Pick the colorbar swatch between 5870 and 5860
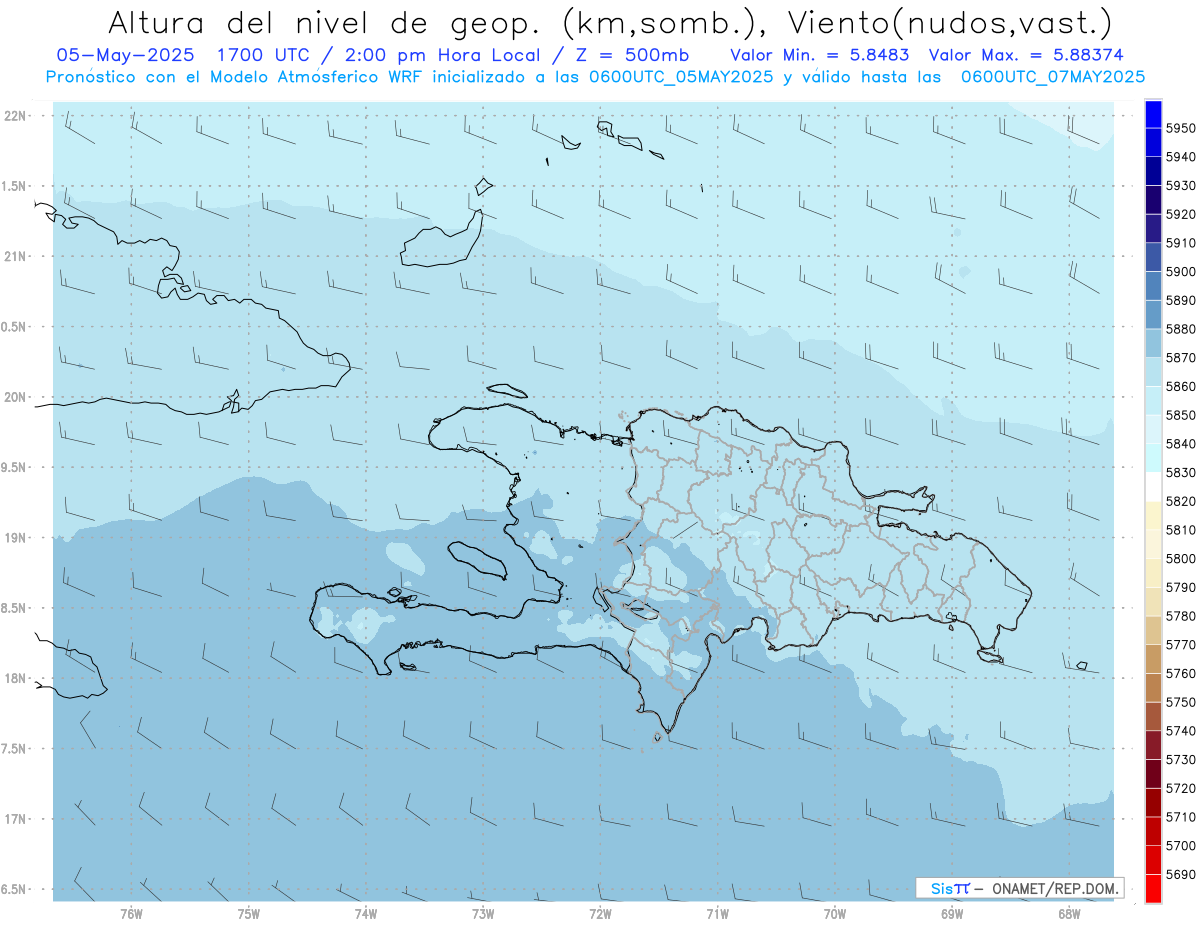The width and height of the screenshot is (1200, 927). [1153, 372]
